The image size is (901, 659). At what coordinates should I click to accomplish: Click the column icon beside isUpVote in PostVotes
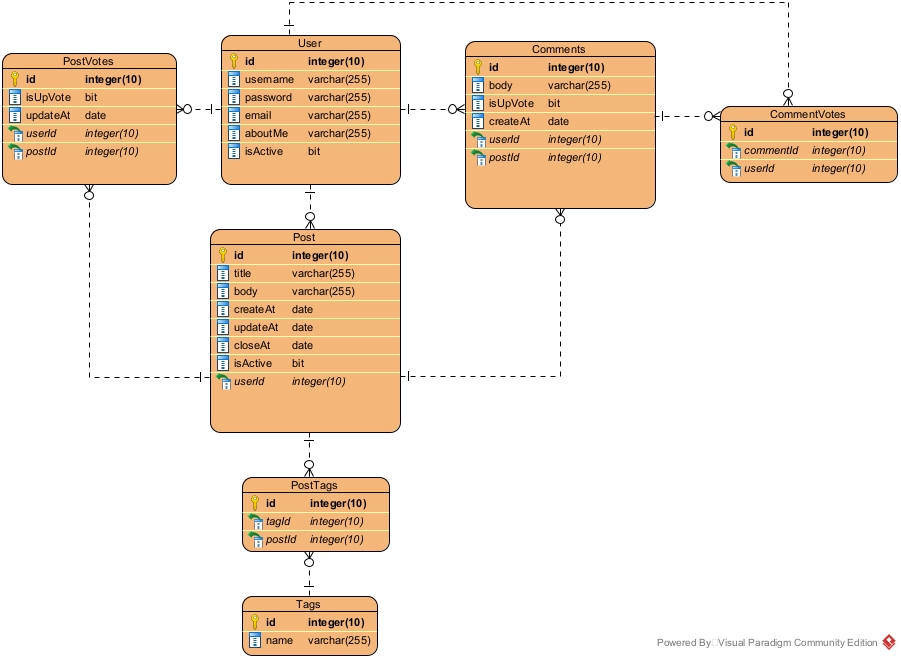tap(16, 97)
